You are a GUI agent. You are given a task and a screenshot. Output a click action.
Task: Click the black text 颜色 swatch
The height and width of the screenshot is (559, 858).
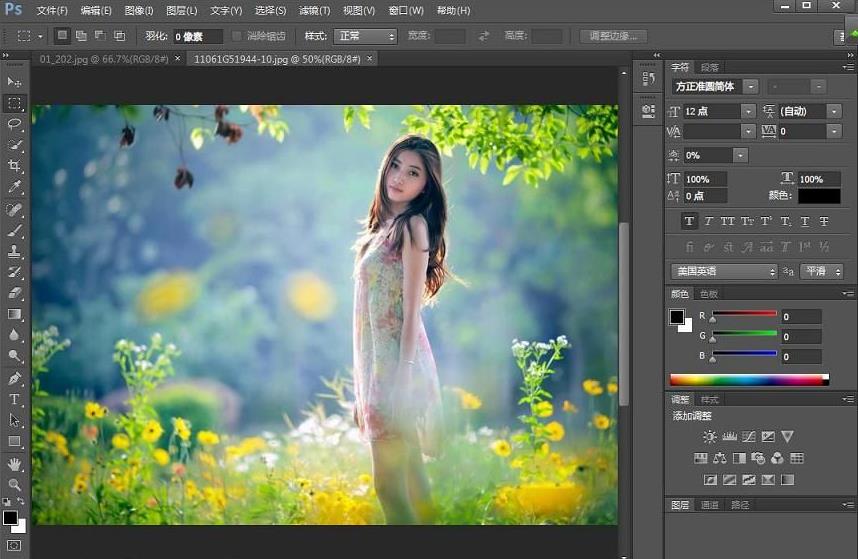pos(819,196)
